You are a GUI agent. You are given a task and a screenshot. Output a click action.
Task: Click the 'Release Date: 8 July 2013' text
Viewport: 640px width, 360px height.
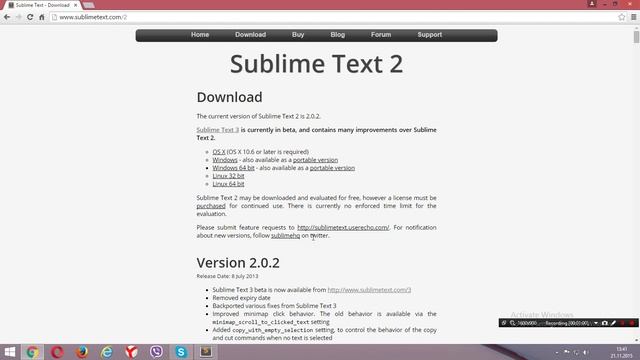click(x=227, y=276)
